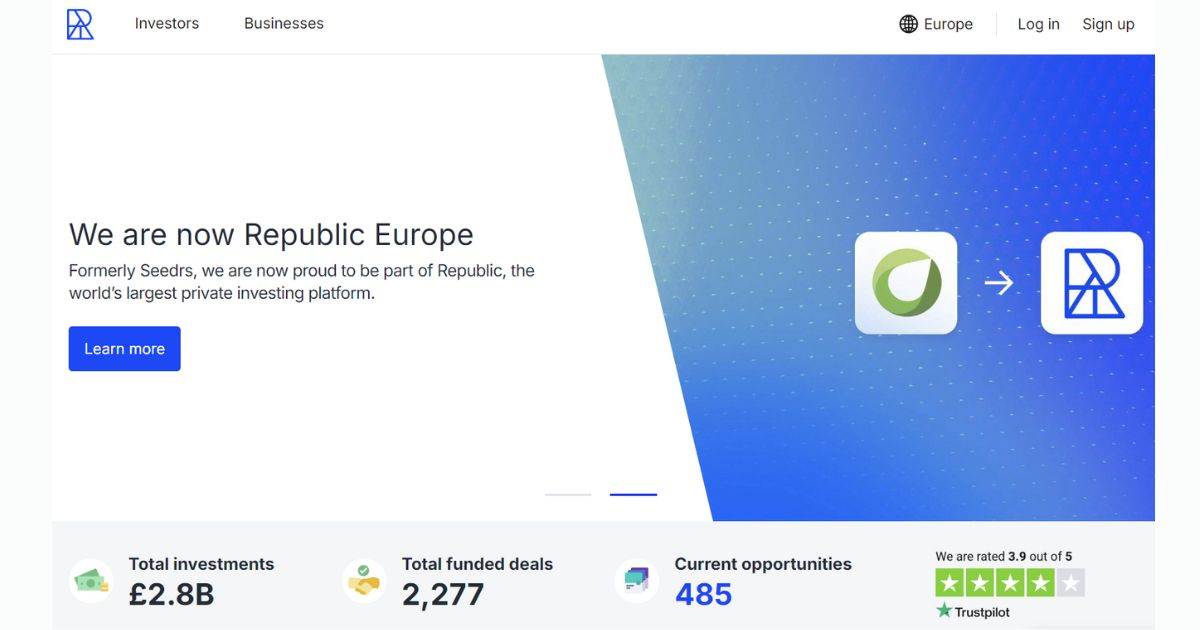
Task: Click the Sign up link
Action: pyautogui.click(x=1108, y=23)
